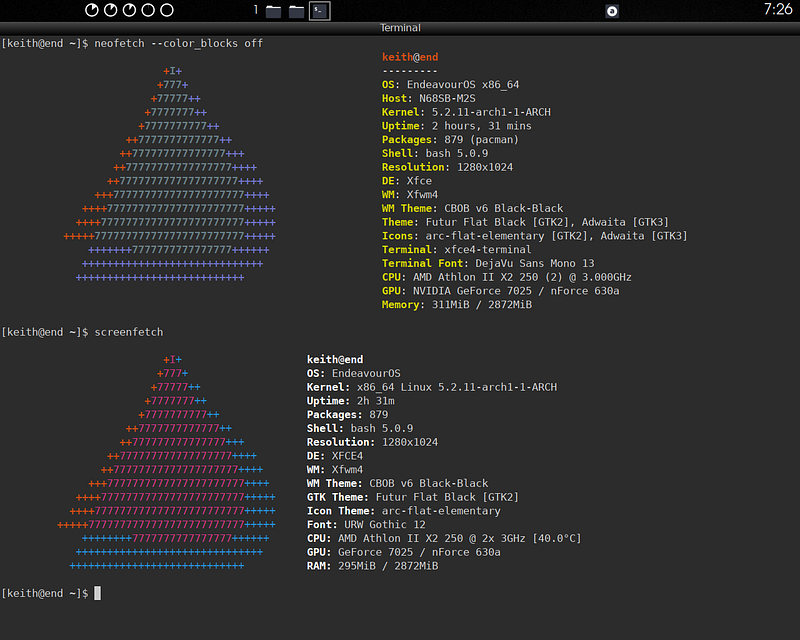Click the fourth circular monitor gauge
This screenshot has width=800, height=640.
(x=148, y=10)
